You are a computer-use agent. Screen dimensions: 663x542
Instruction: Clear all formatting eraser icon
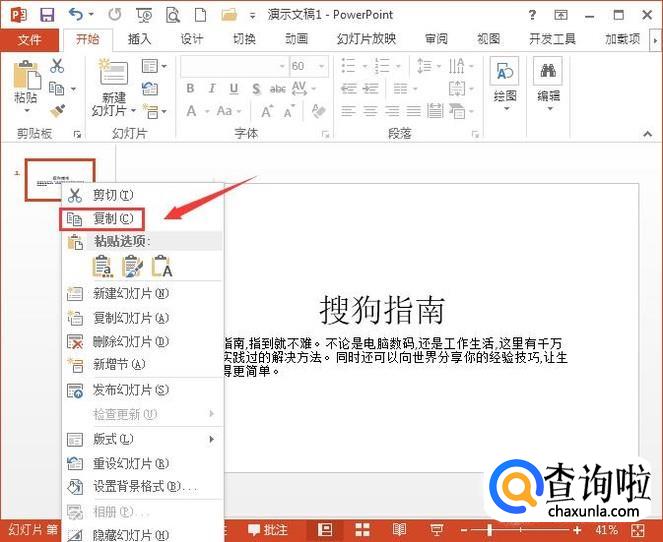tap(318, 111)
